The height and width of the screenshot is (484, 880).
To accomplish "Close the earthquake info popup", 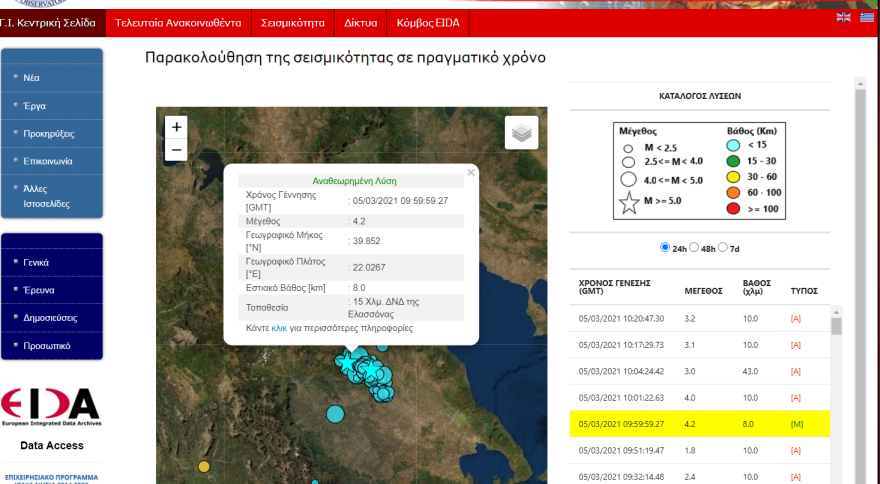I will pyautogui.click(x=471, y=172).
